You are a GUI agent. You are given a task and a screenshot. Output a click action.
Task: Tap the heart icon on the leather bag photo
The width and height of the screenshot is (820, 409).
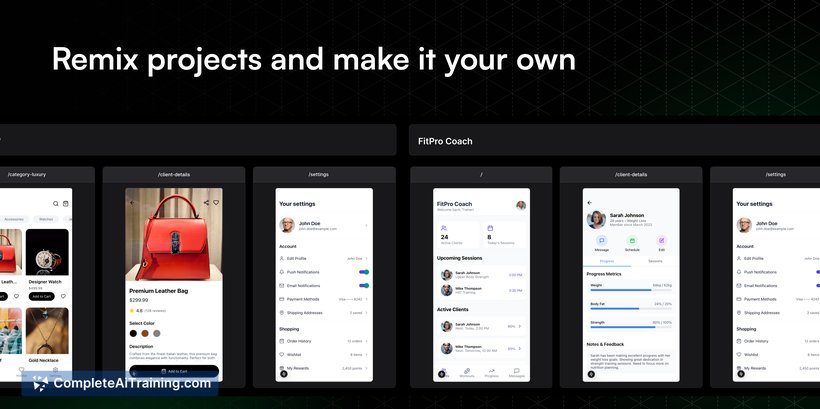pos(215,202)
